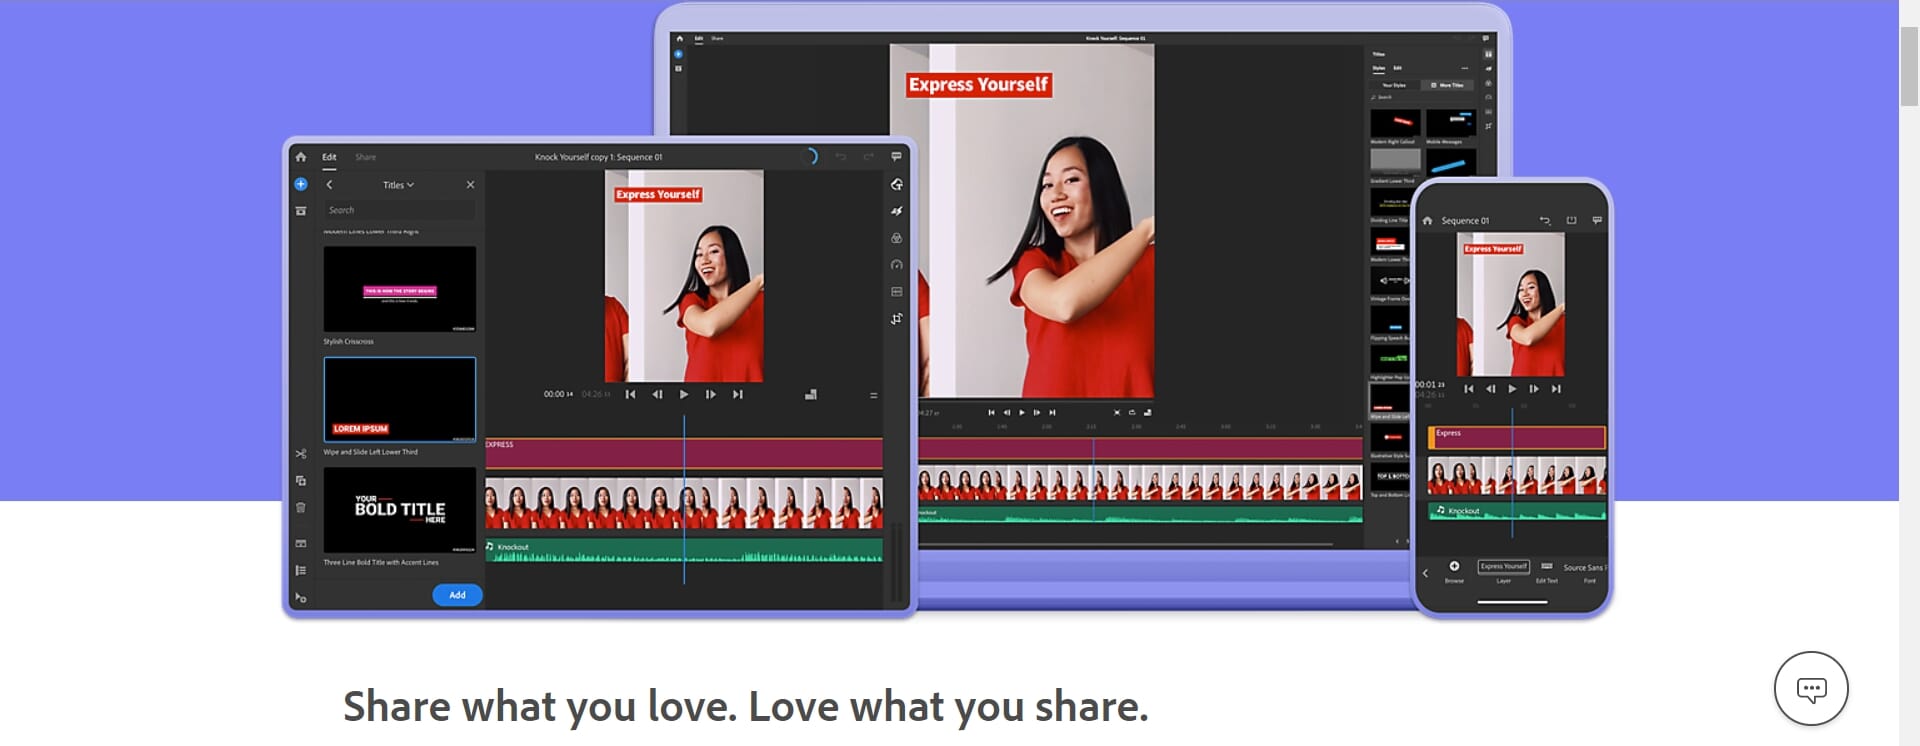Click skip-to-end in the tablet playback controls
This screenshot has height=746, width=1920.
pos(738,395)
